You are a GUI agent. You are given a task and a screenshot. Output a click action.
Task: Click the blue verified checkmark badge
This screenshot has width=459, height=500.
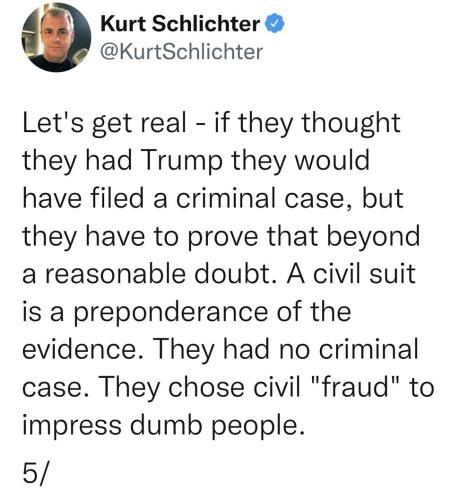coord(275,23)
